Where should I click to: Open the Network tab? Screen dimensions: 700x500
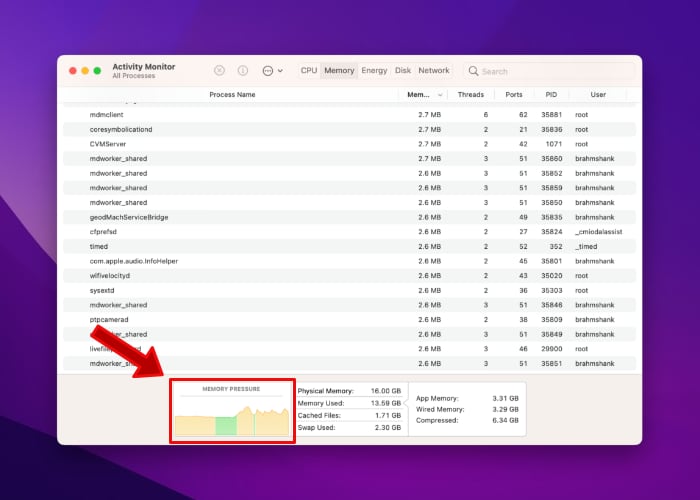coord(434,71)
